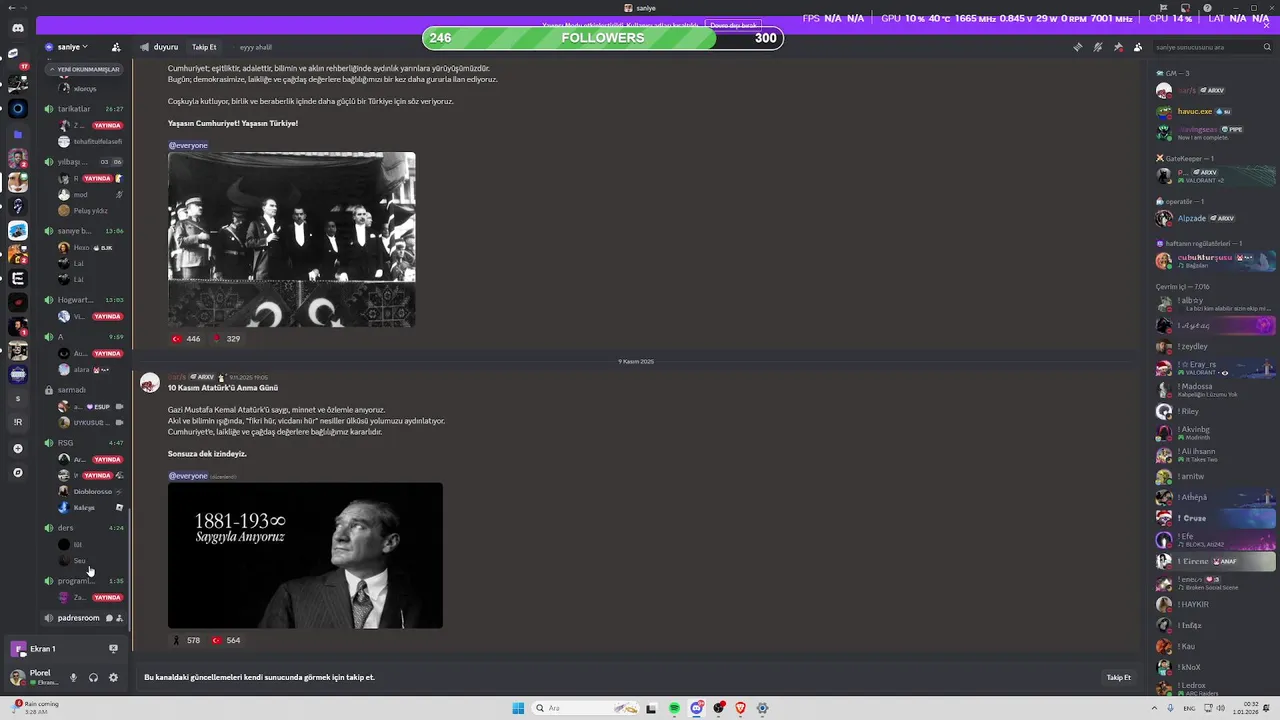This screenshot has height=720, width=1280.
Task: Toggle notification settings bell icon
Action: 1097,47
